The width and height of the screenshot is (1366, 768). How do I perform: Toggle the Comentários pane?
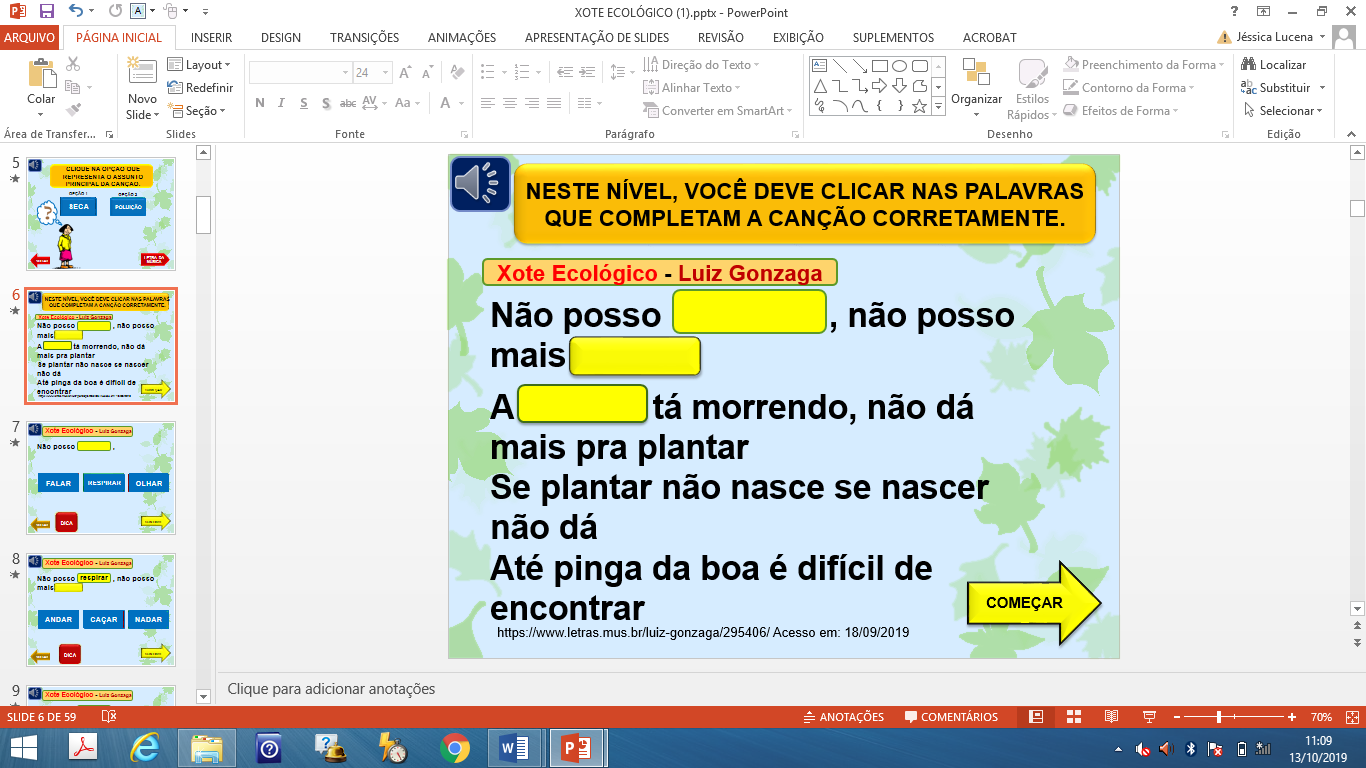(x=951, y=717)
